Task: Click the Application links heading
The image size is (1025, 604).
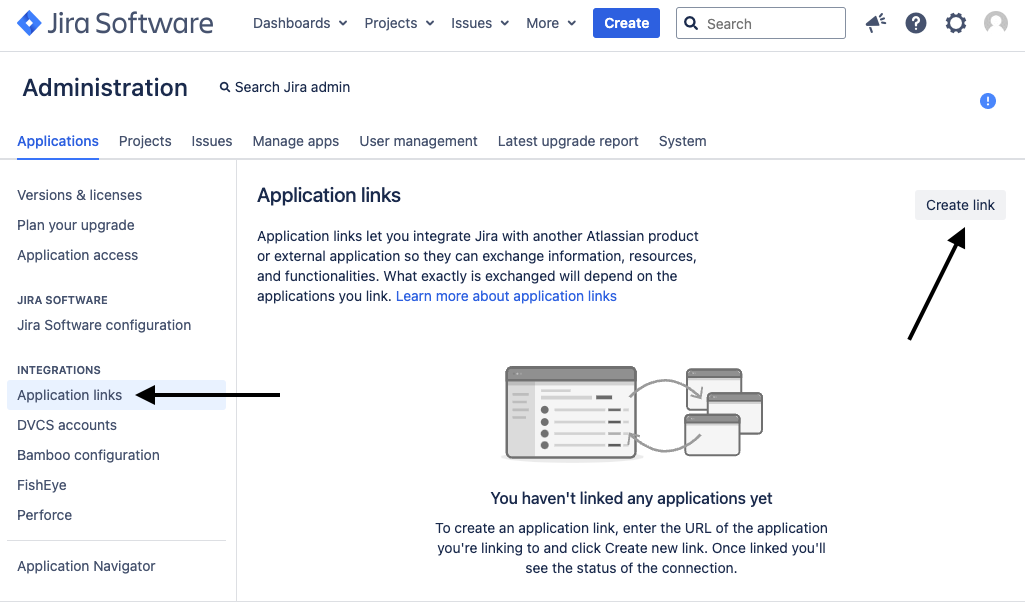Action: 329,195
